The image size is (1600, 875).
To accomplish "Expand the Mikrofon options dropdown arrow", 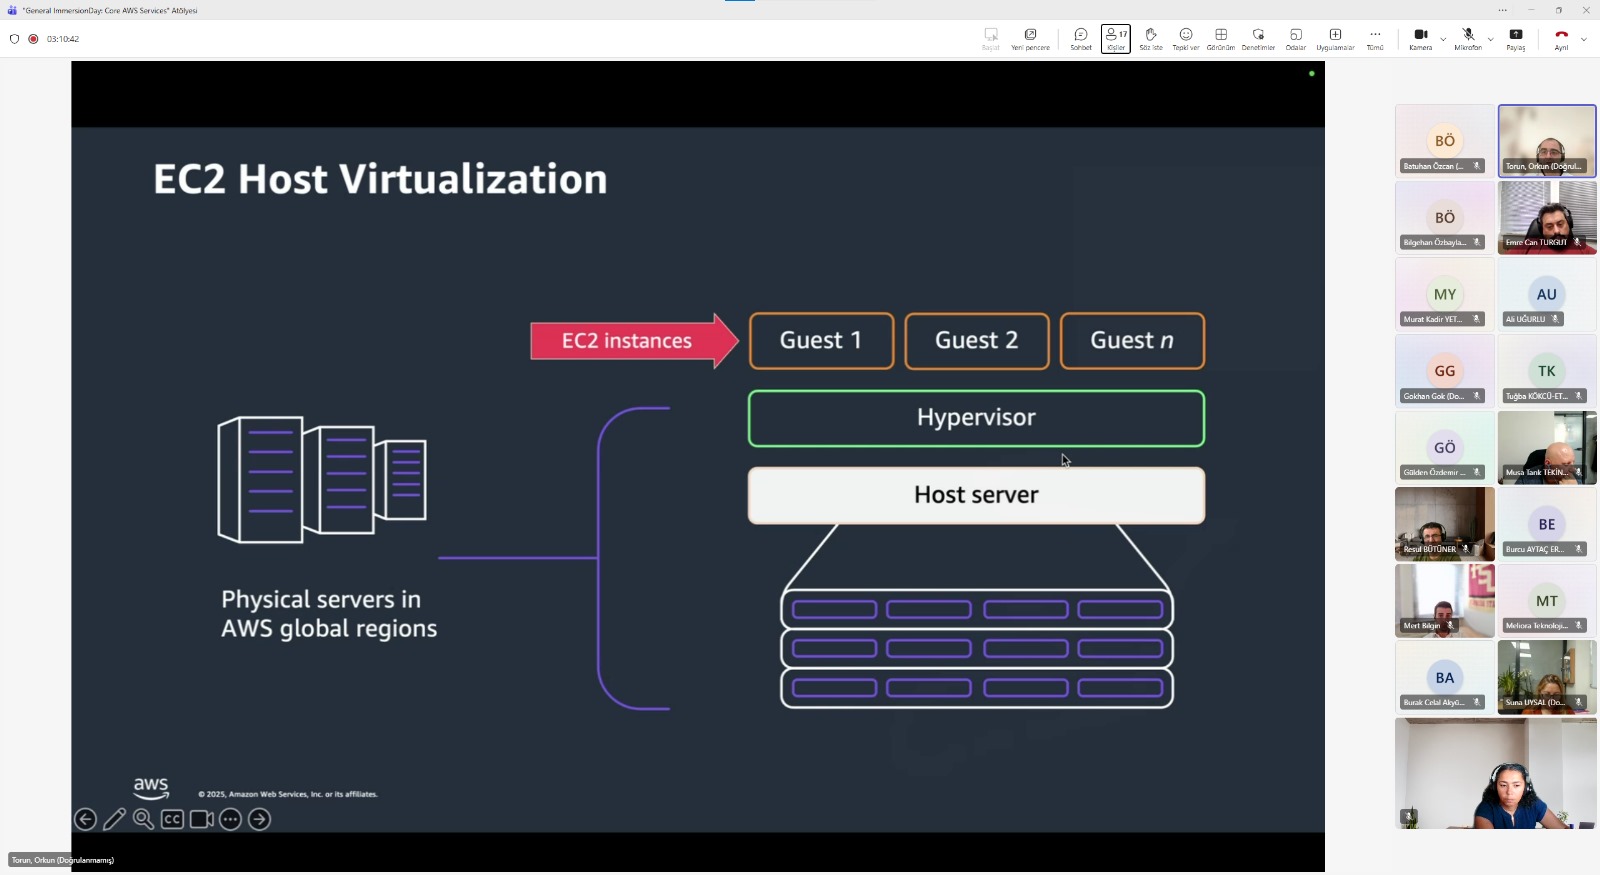I will coord(1491,39).
